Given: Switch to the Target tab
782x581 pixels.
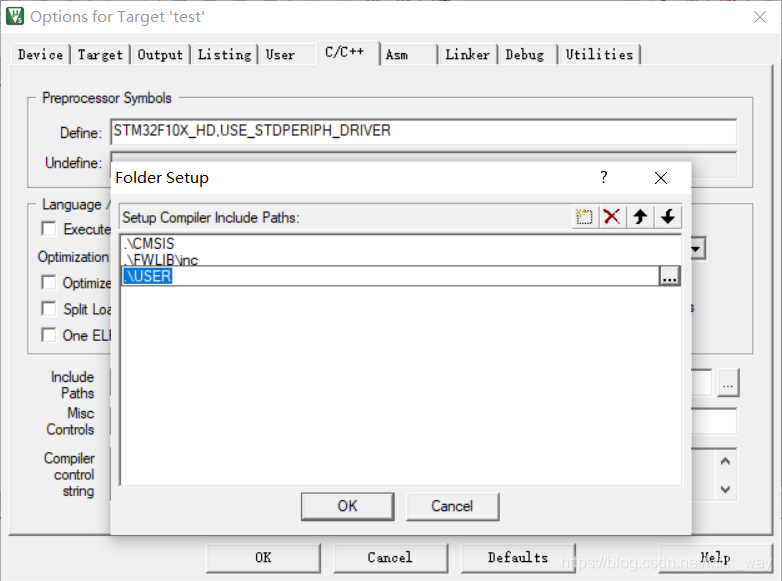Looking at the screenshot, I should point(100,54).
